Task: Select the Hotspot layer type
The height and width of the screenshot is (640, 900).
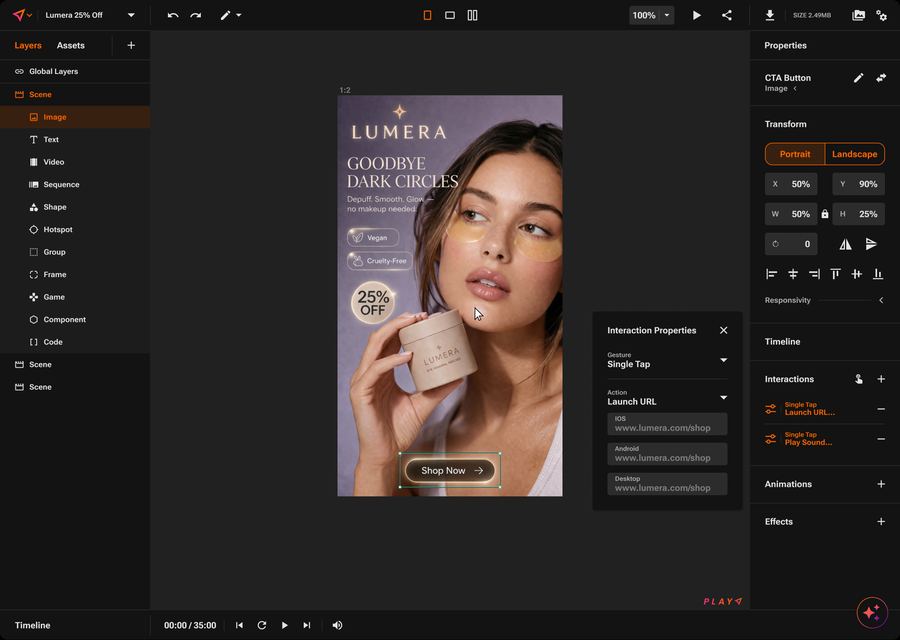Action: pos(75,230)
